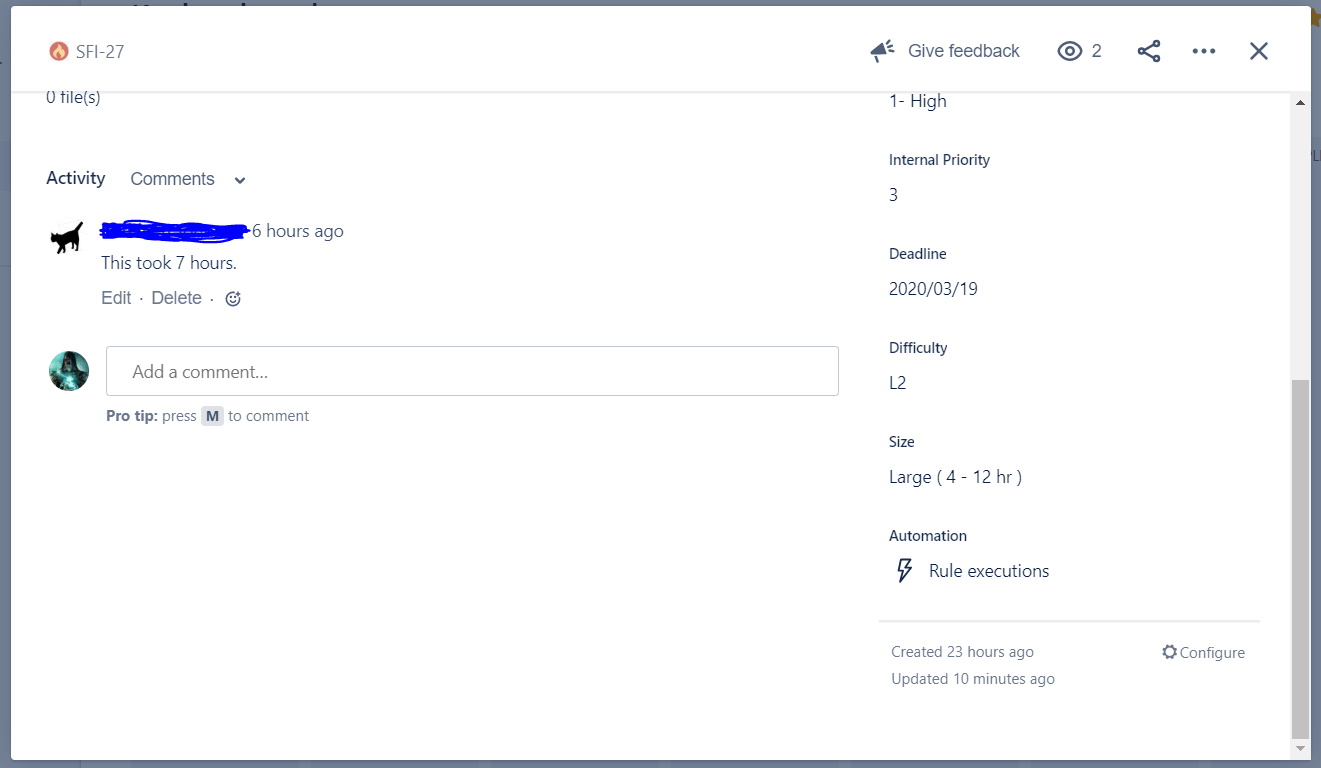Toggle watching with the eye watchers icon

[1069, 50]
